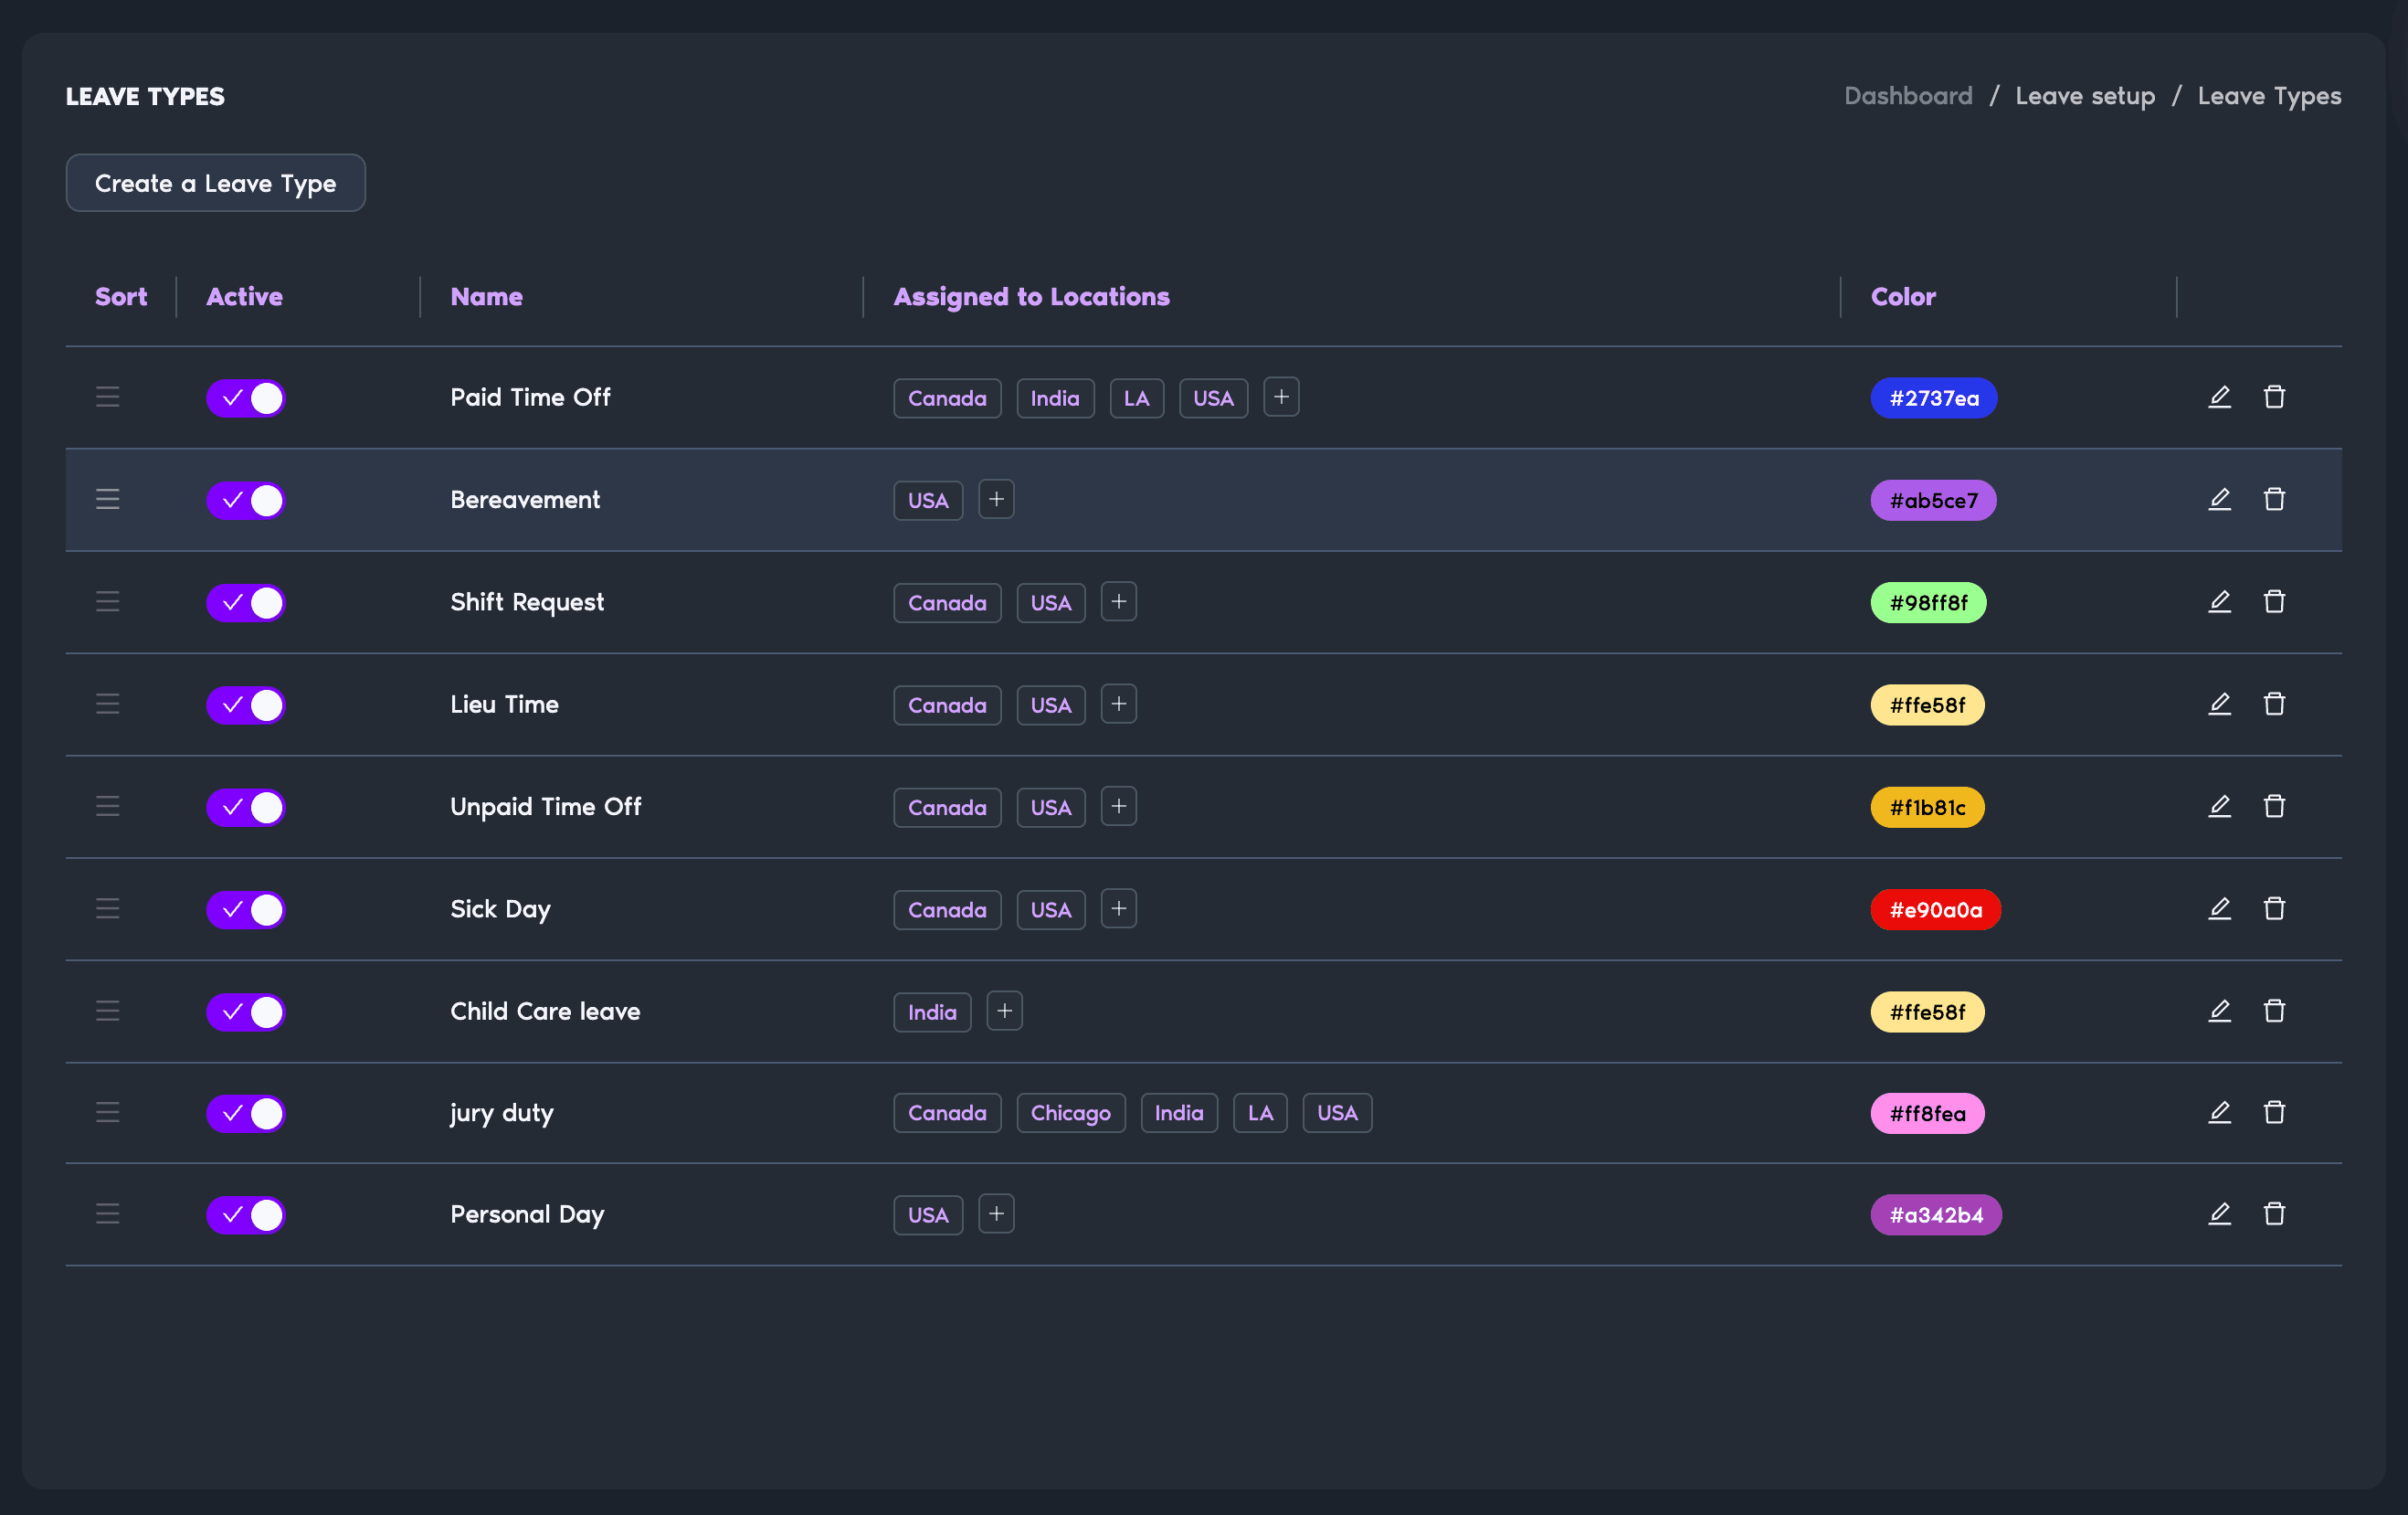Toggle the jury duty active switch
Screen dimensions: 2408x1515
[246, 1113]
